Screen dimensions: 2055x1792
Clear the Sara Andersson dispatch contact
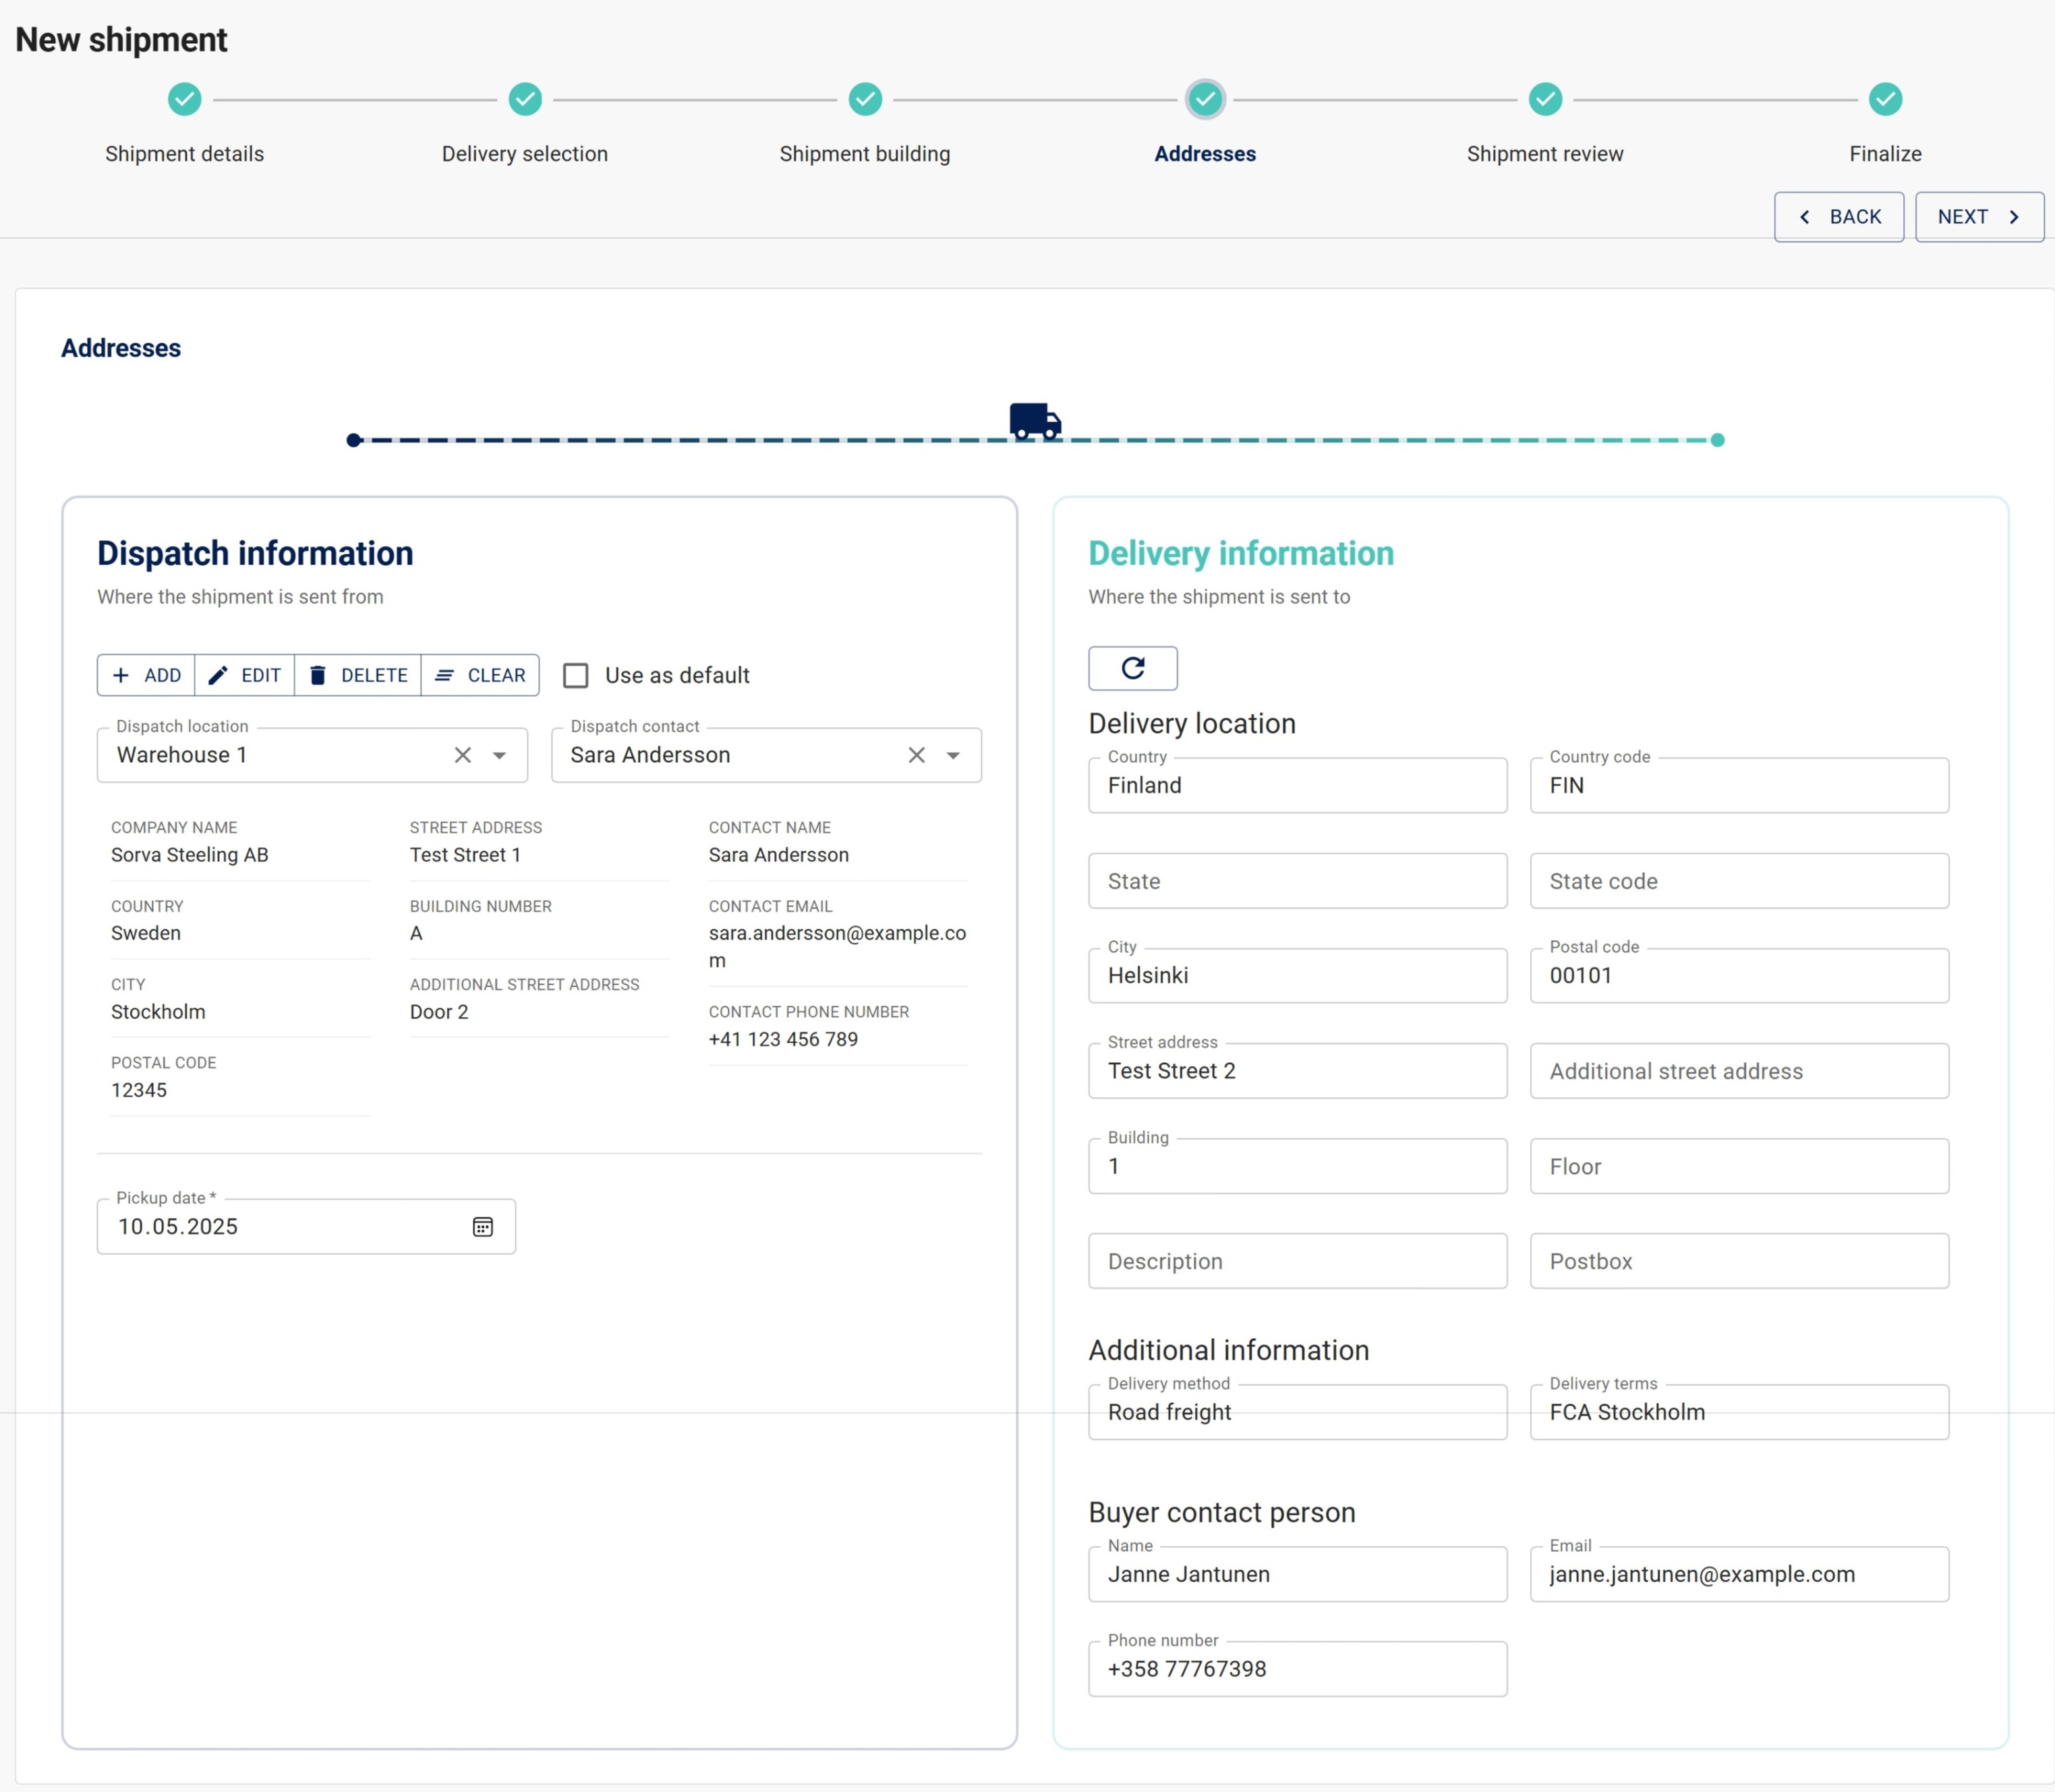point(916,755)
